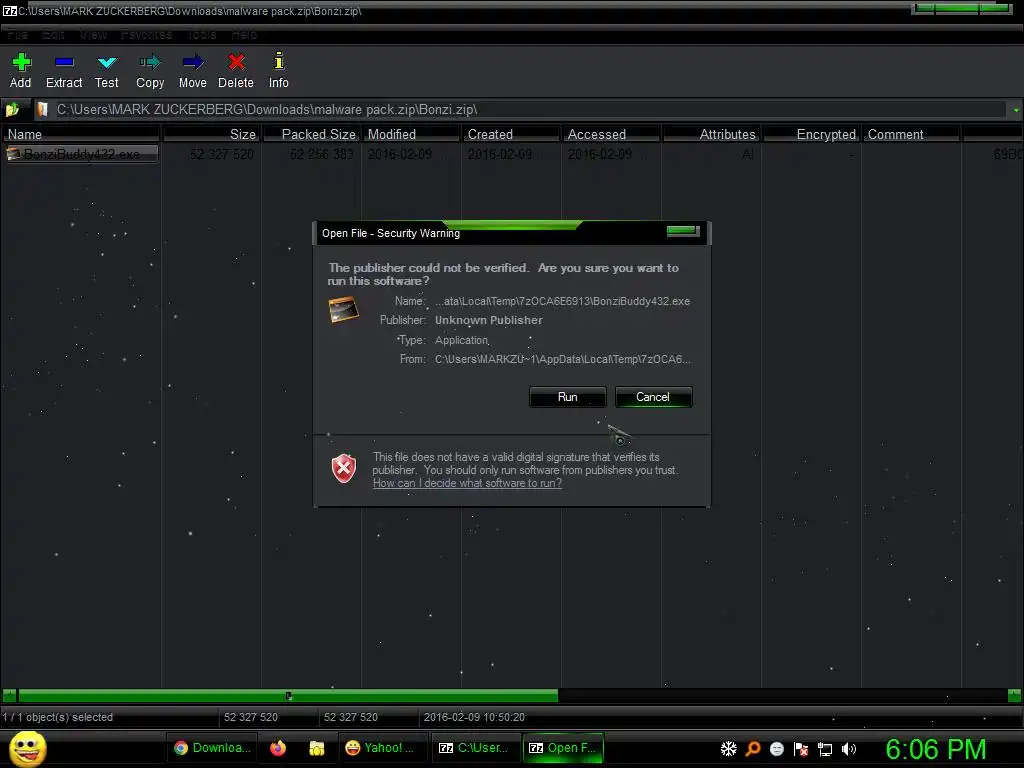Open the View menu
The height and width of the screenshot is (768, 1024).
coord(93,35)
